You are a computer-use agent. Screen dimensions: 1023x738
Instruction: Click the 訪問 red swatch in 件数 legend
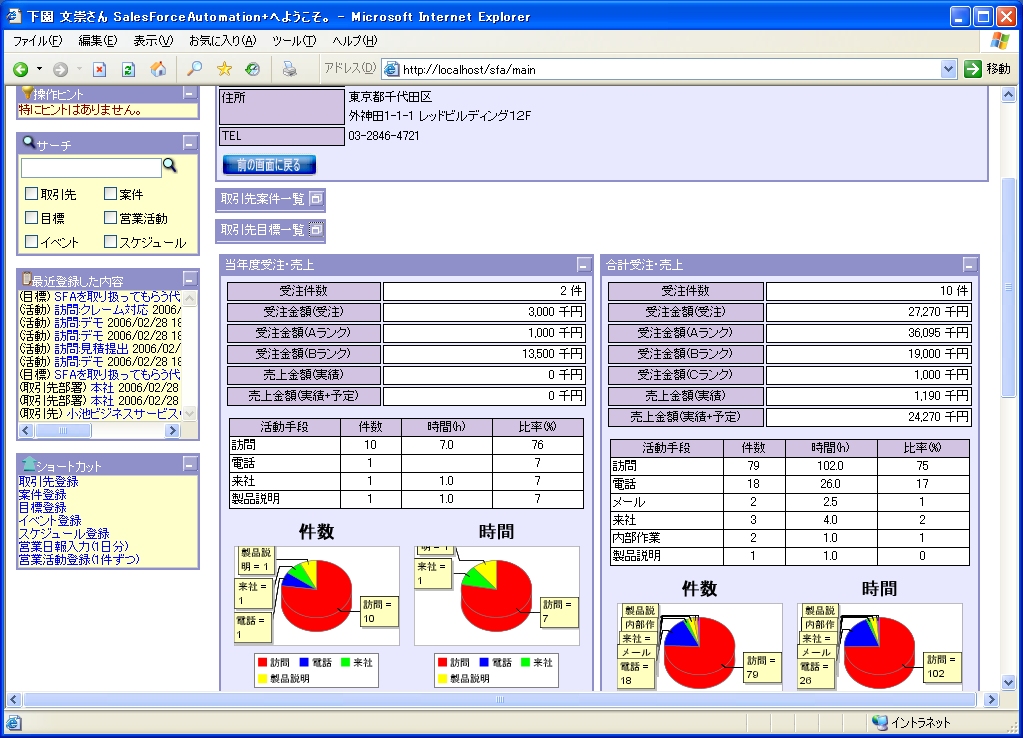(x=262, y=662)
